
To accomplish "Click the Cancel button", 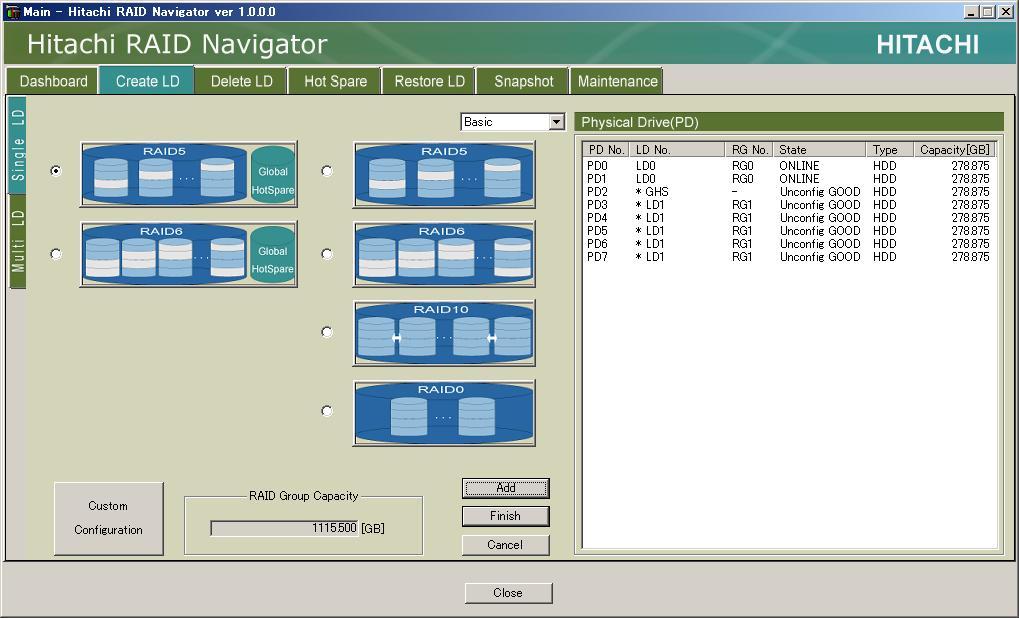I will point(506,545).
